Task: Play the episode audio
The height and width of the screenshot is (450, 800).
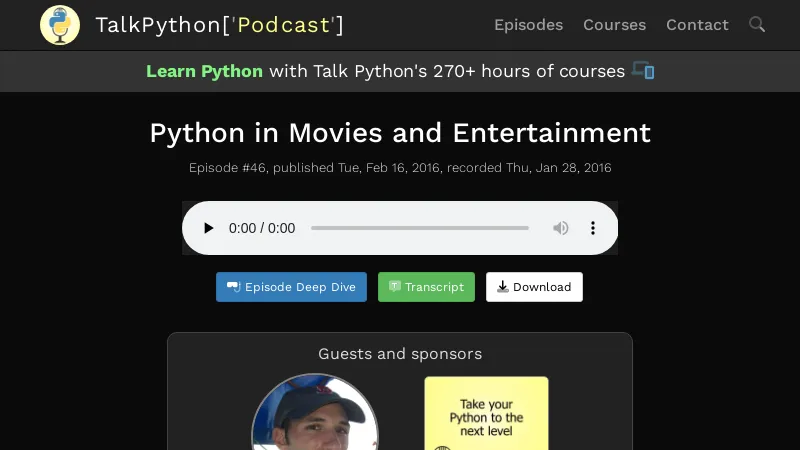Action: (208, 228)
